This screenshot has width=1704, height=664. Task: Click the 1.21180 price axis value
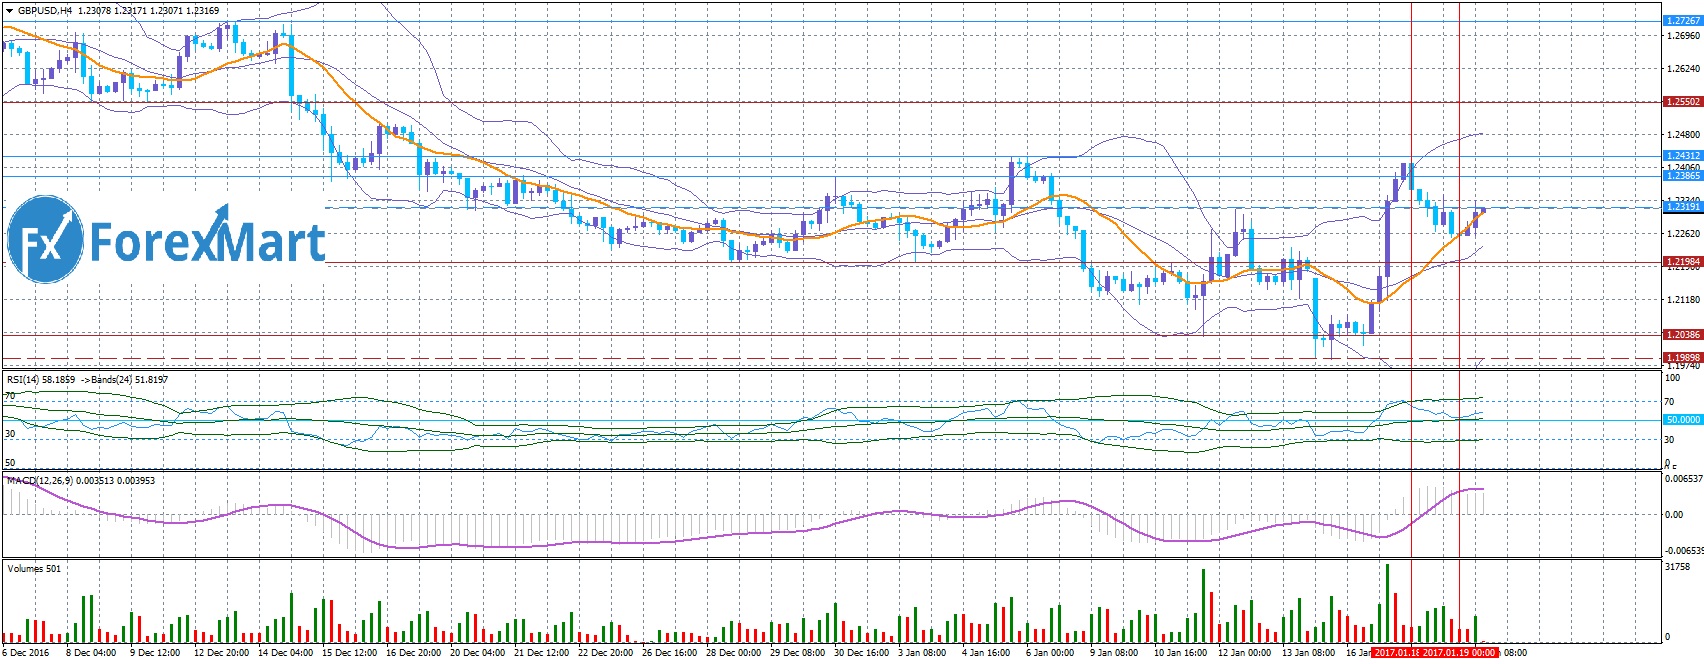1683,300
